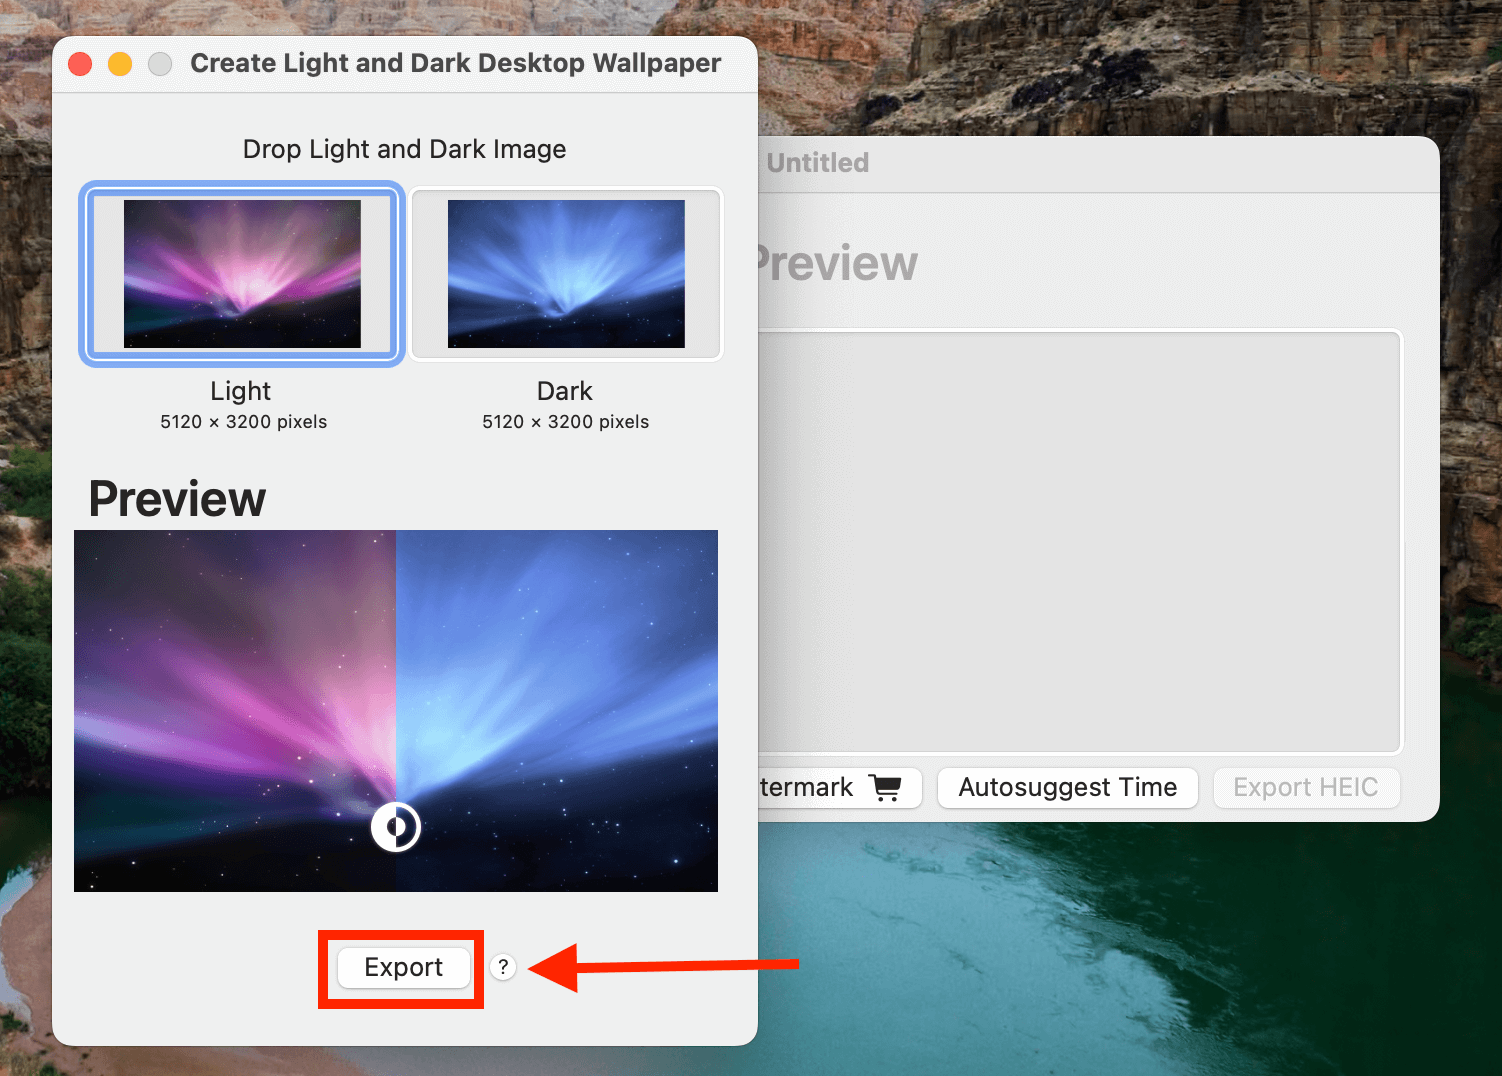
Task: Click the shopping cart icon on watermark button
Action: pos(885,787)
